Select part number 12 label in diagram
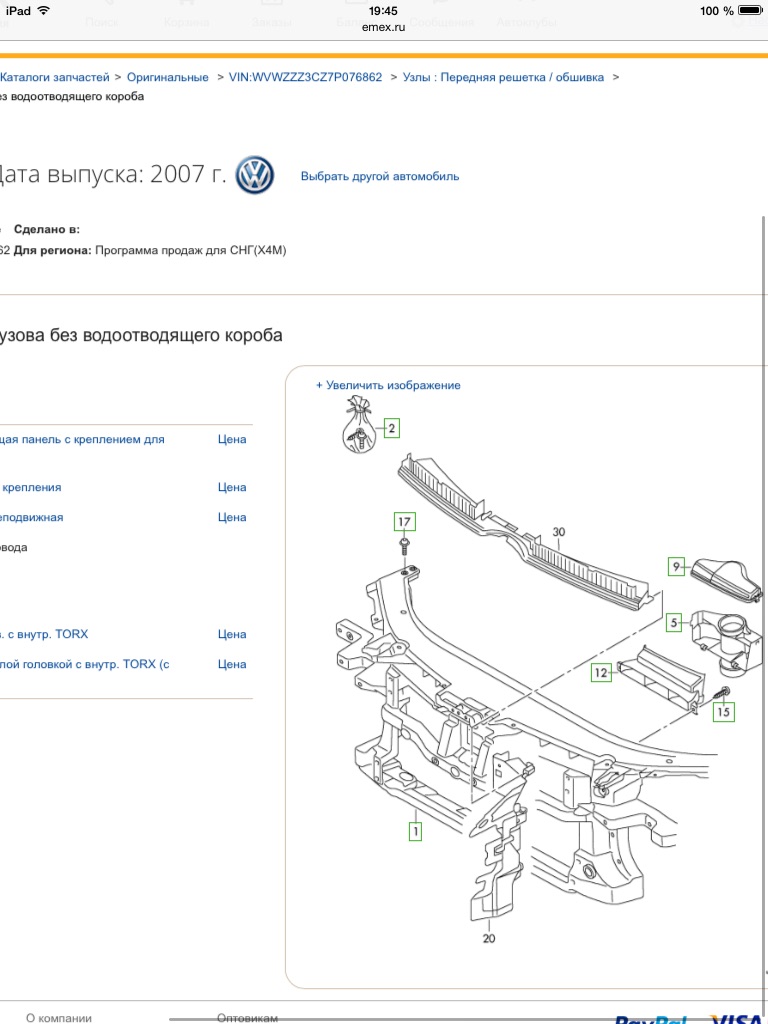This screenshot has height=1024, width=768. click(x=600, y=673)
